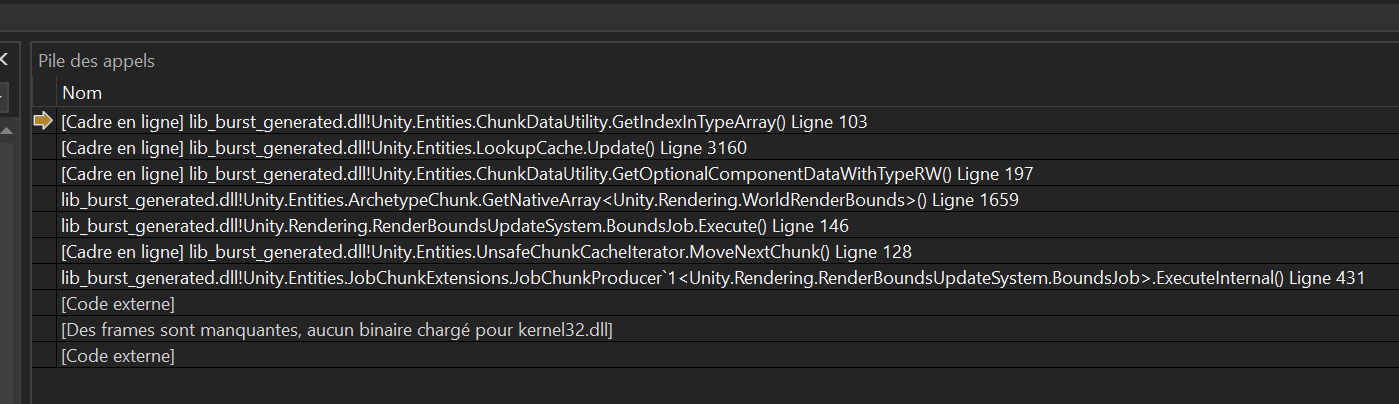
Task: Click empty area below the call stack rows
Action: click(700, 385)
